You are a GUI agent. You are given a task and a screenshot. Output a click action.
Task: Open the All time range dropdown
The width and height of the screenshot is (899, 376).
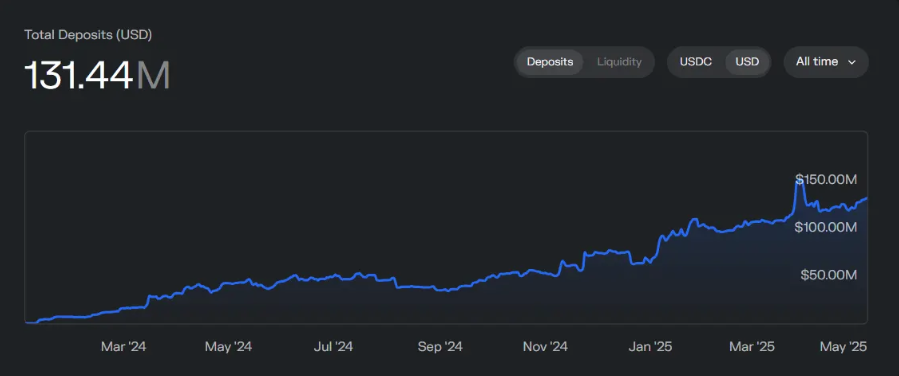tap(826, 62)
